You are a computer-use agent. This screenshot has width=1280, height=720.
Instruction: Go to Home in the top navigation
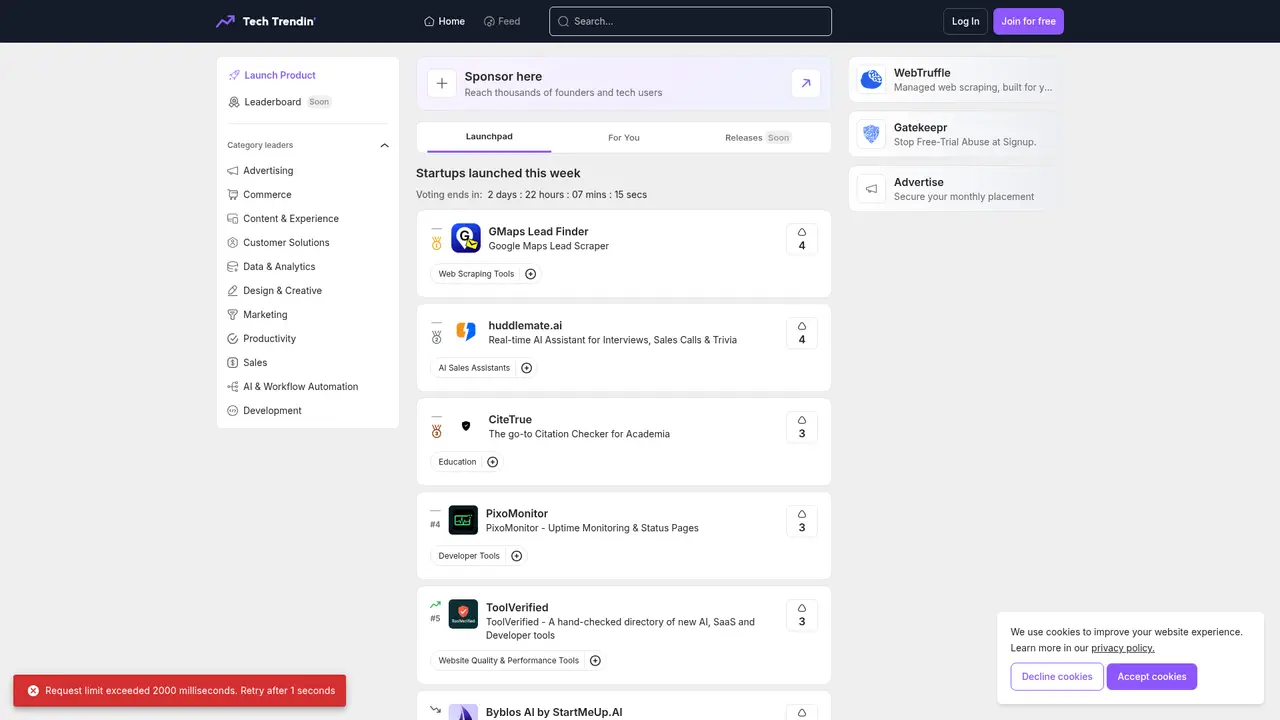(444, 21)
